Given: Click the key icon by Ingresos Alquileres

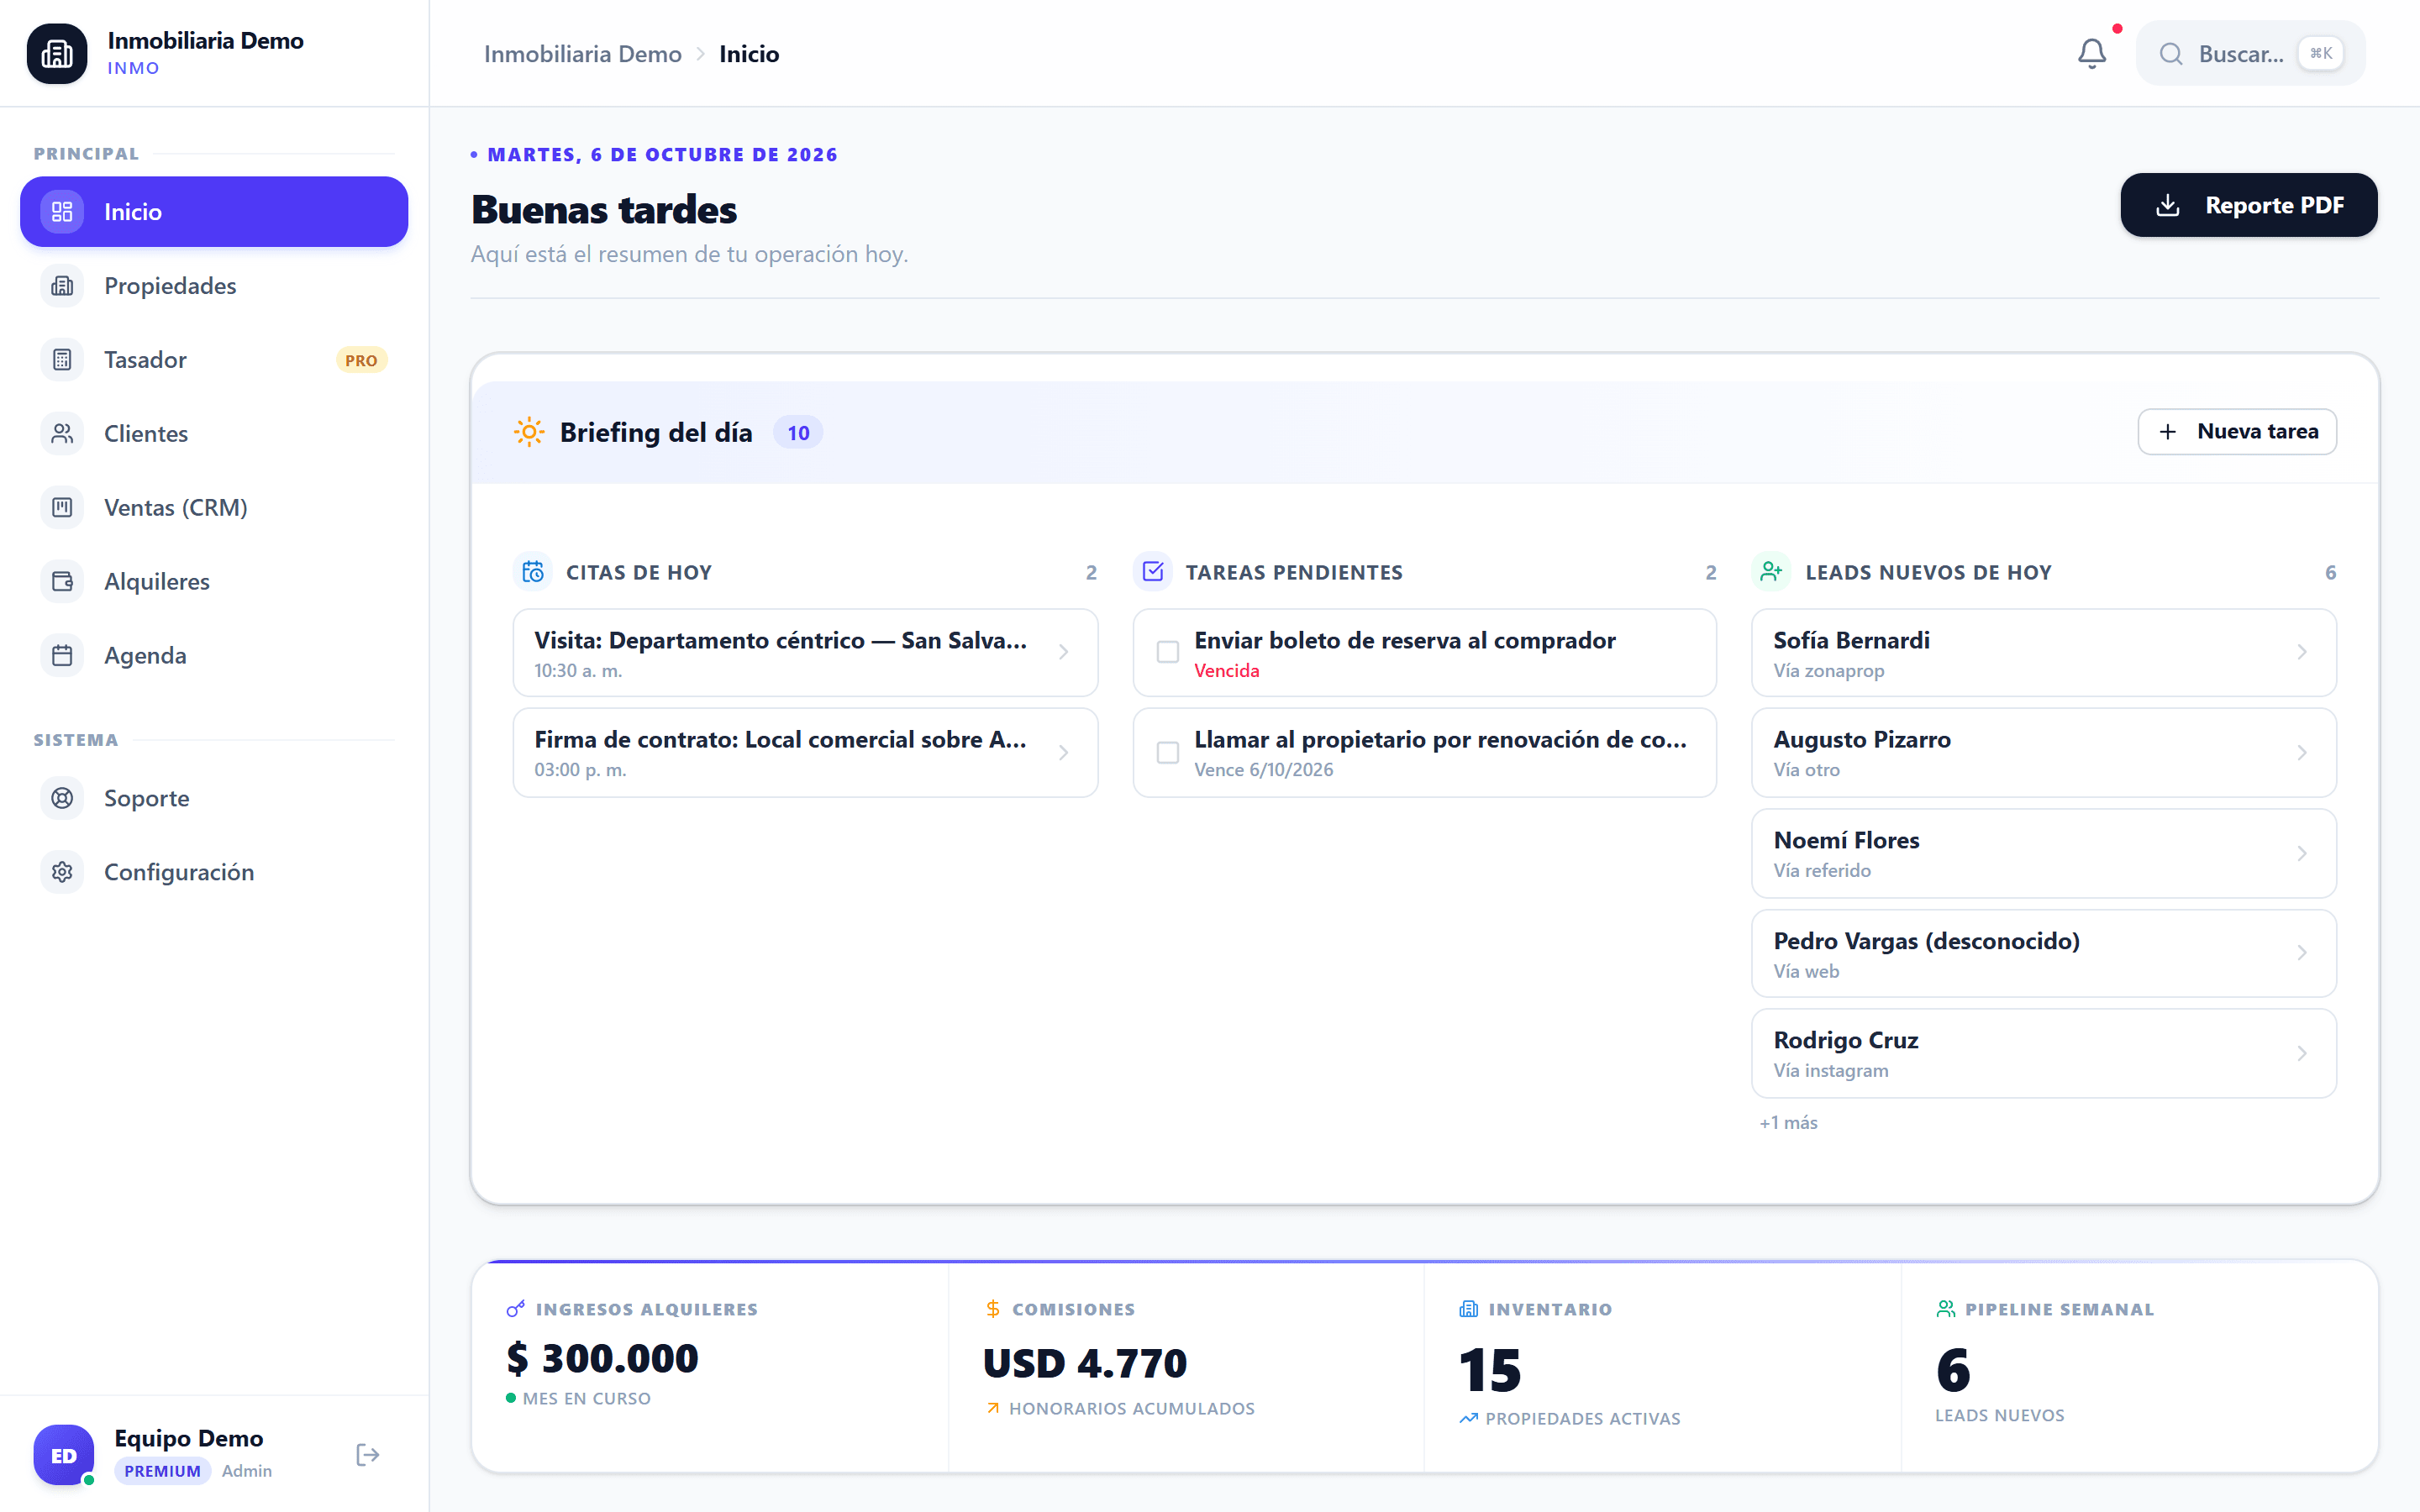Looking at the screenshot, I should click(515, 1309).
